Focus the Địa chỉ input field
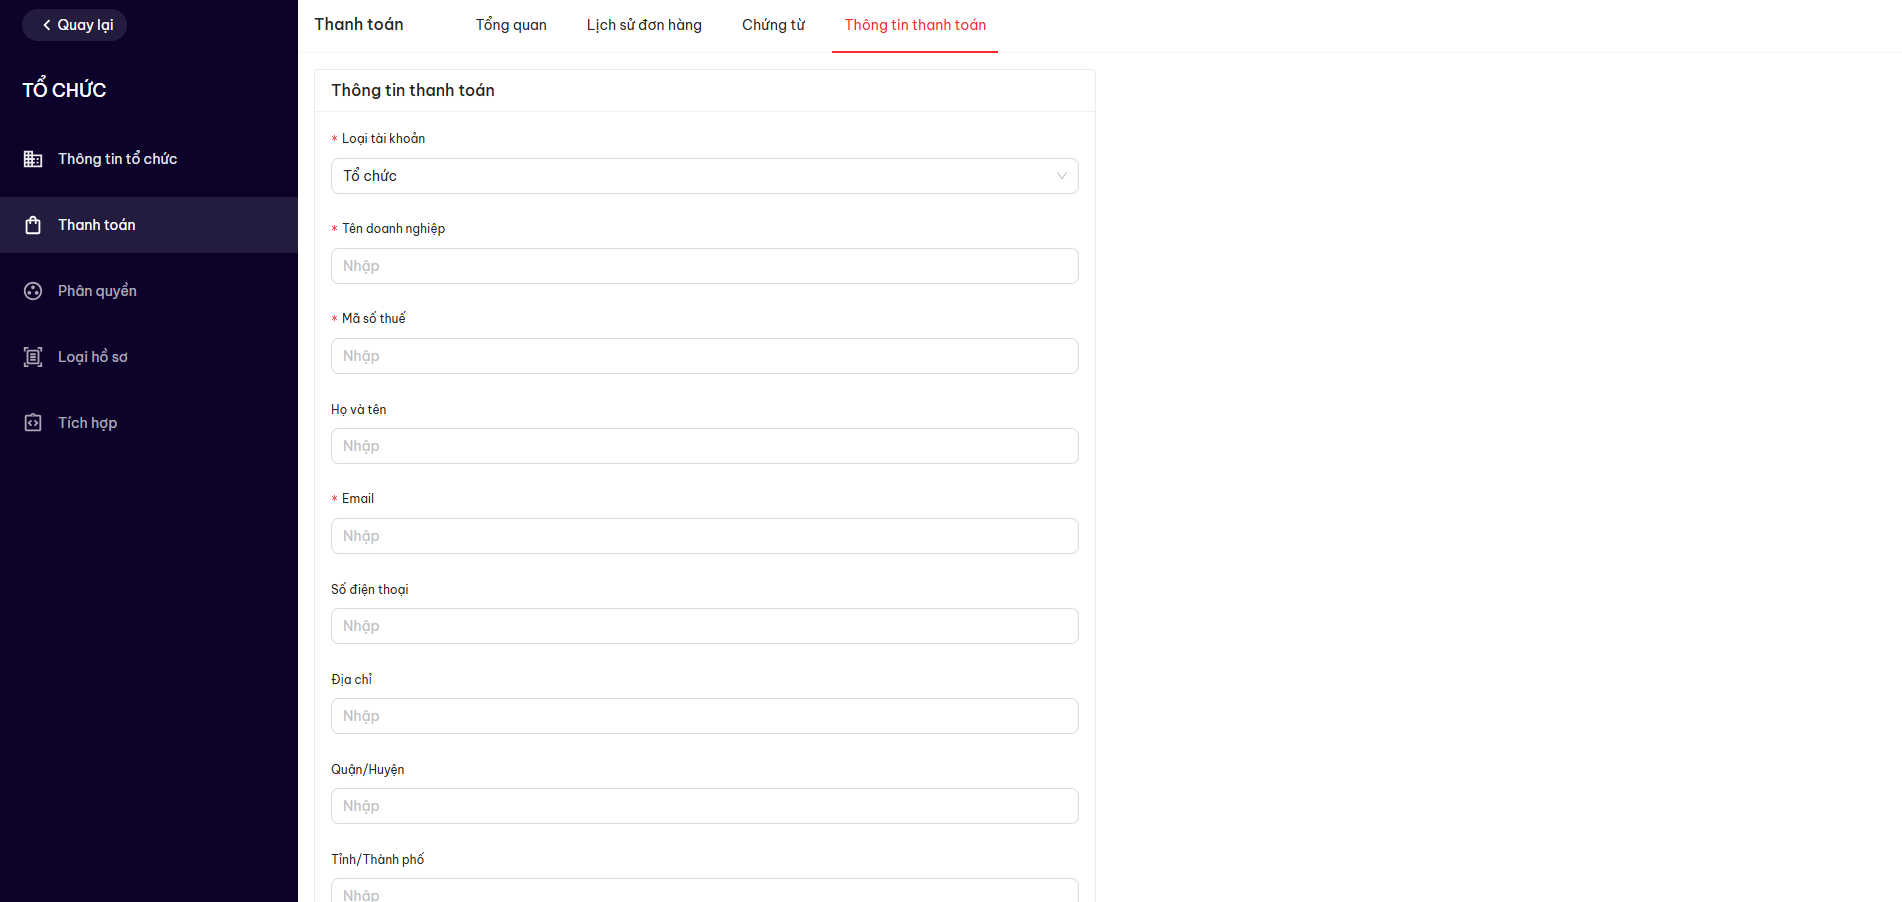The width and height of the screenshot is (1902, 902). (705, 716)
